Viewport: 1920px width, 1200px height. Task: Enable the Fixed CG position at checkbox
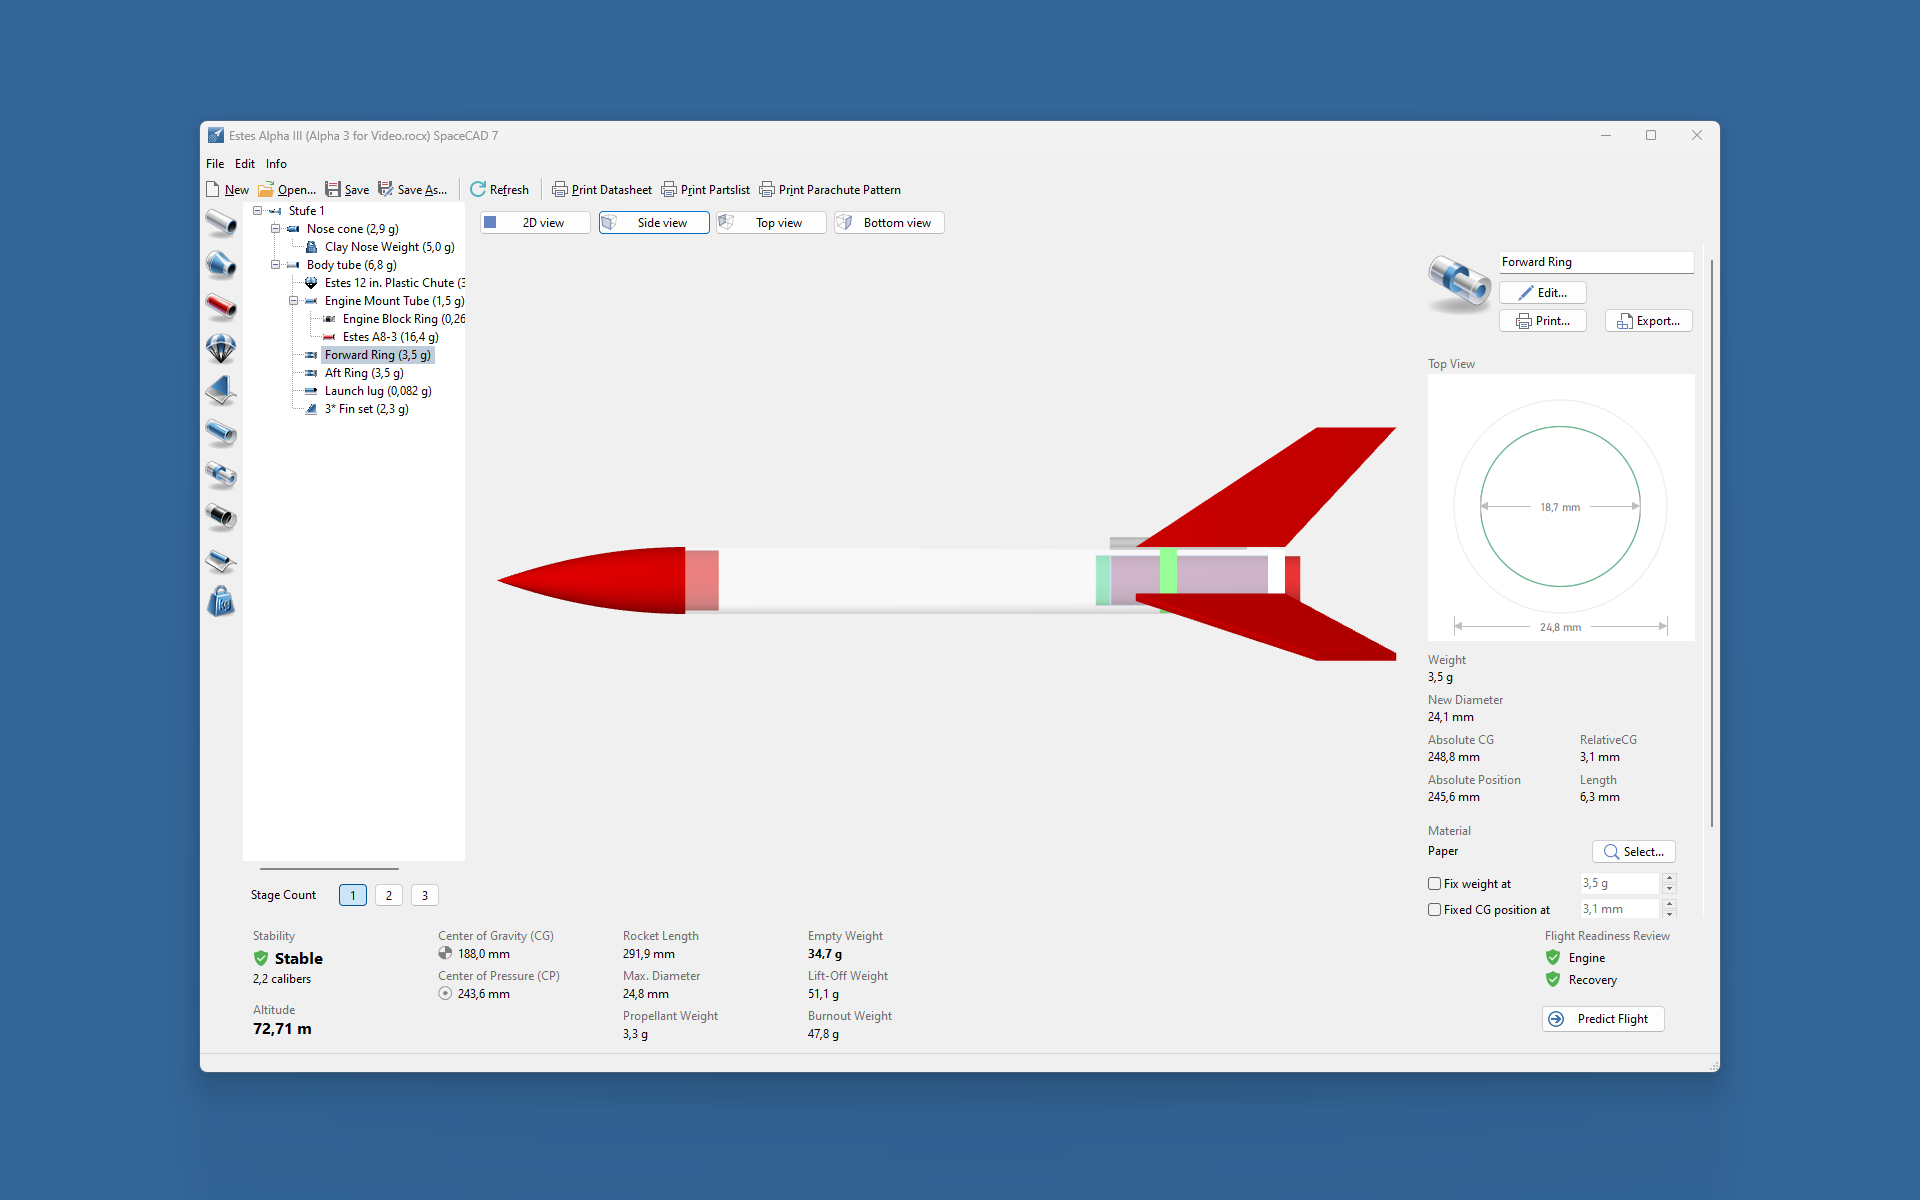(1435, 910)
